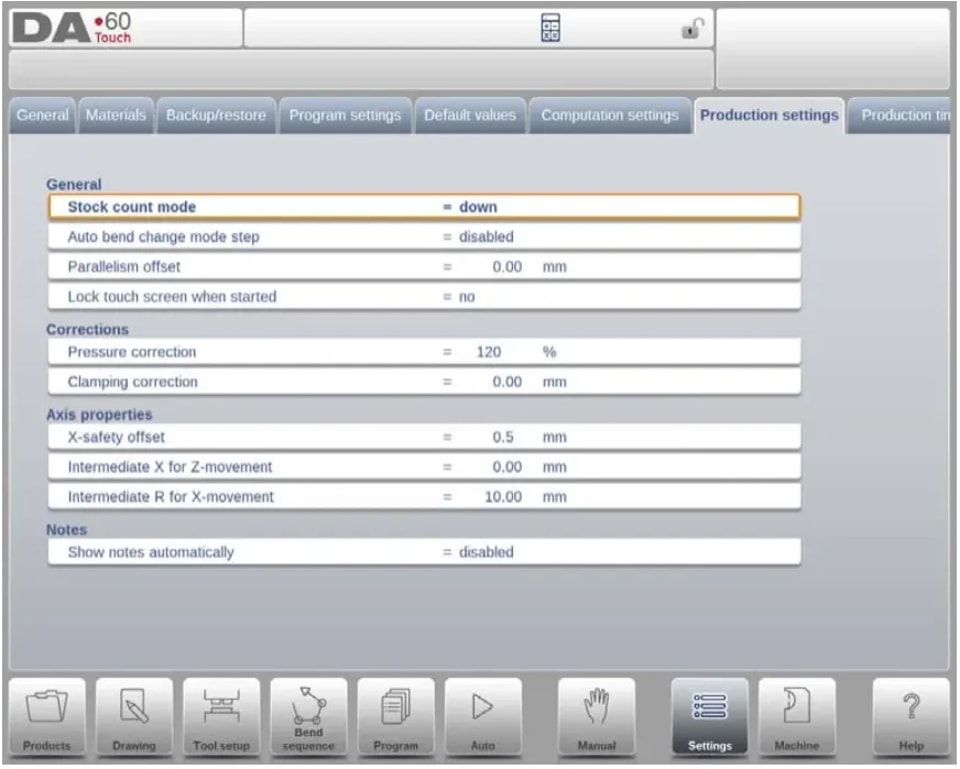
Task: Edit the Parallelism offset value
Action: click(x=424, y=267)
